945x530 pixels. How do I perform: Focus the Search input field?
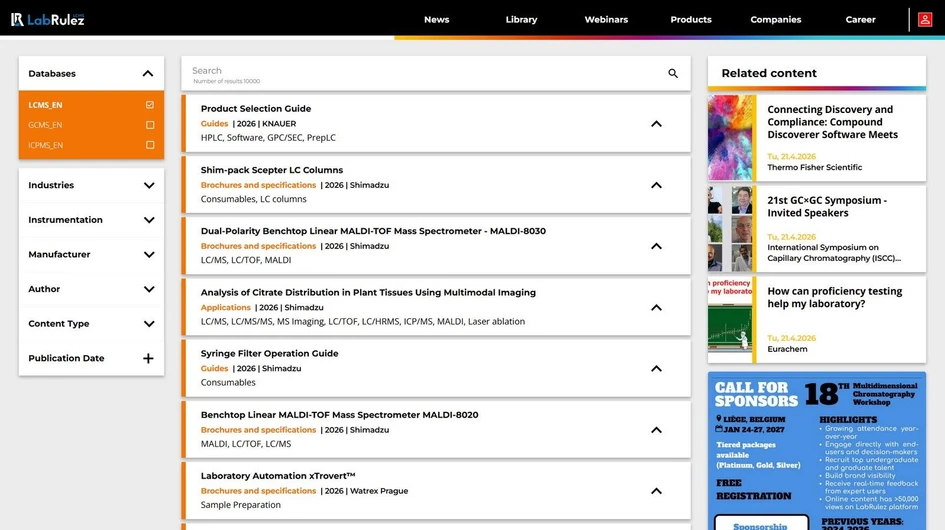(x=420, y=73)
